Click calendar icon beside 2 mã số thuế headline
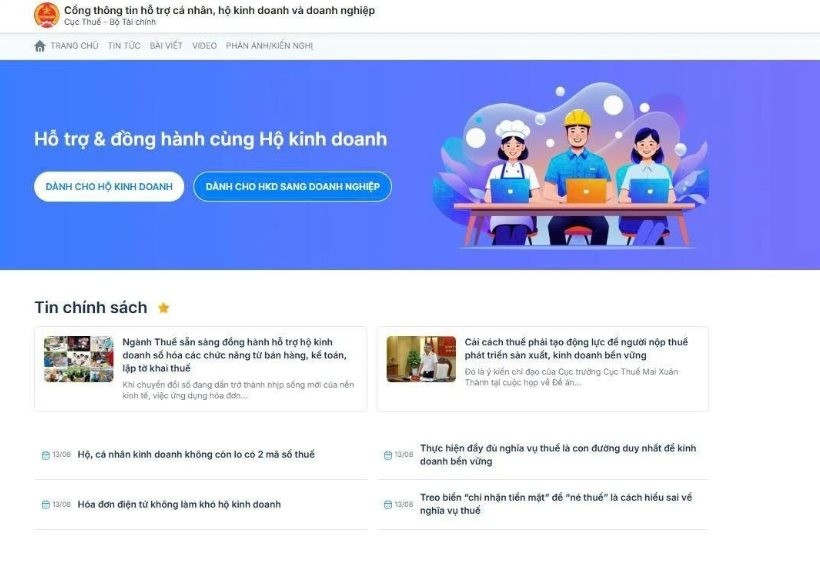This screenshot has width=820, height=571. (x=45, y=455)
